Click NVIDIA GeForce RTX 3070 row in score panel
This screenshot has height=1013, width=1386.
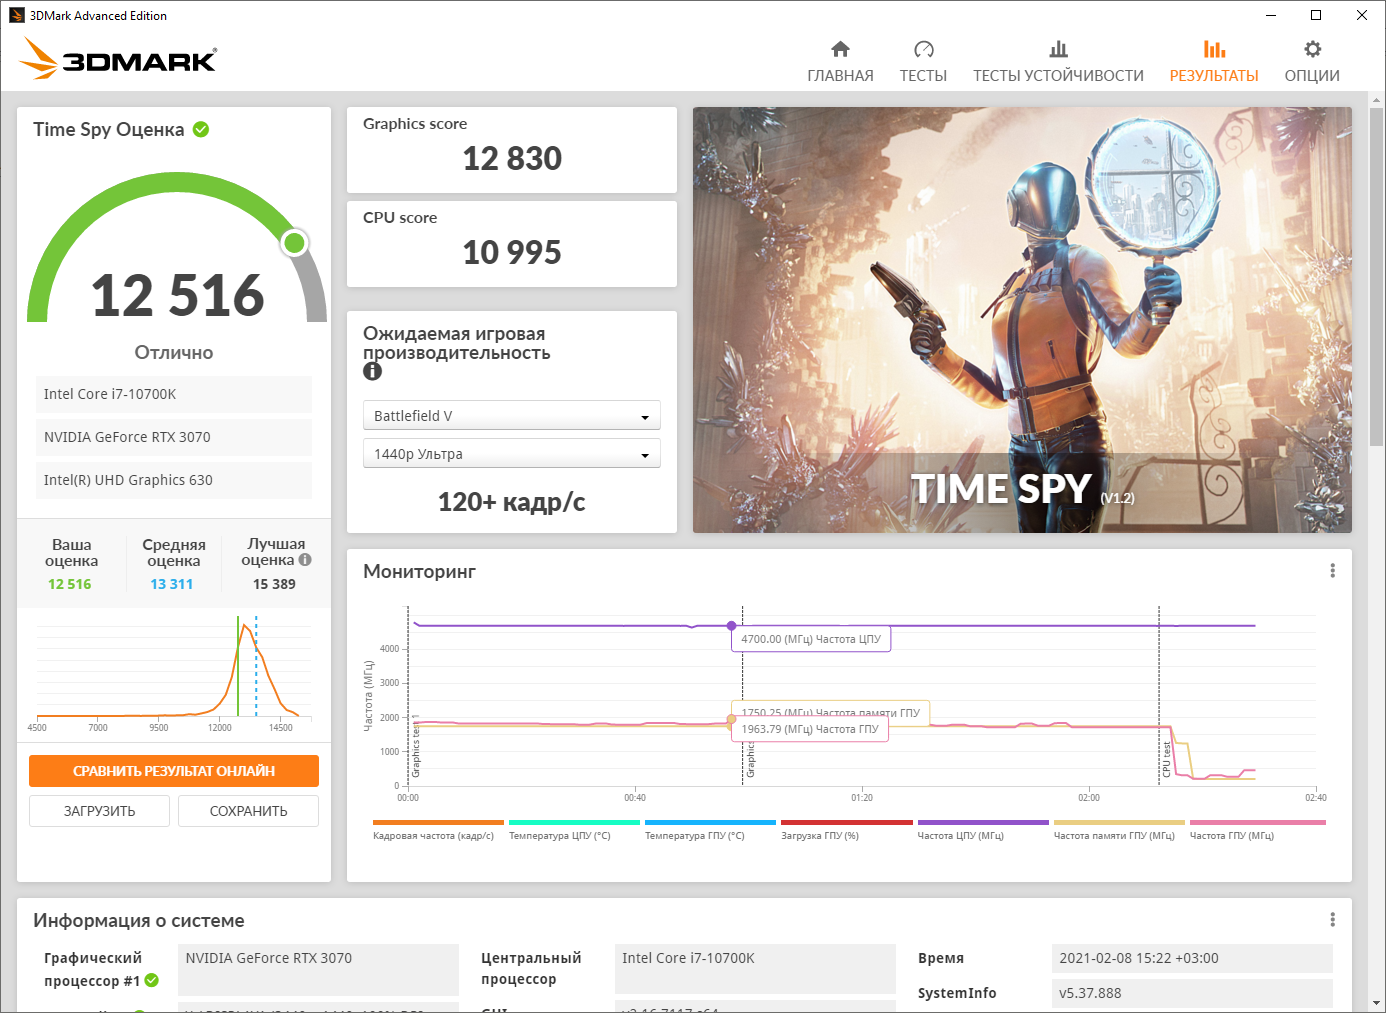point(174,437)
